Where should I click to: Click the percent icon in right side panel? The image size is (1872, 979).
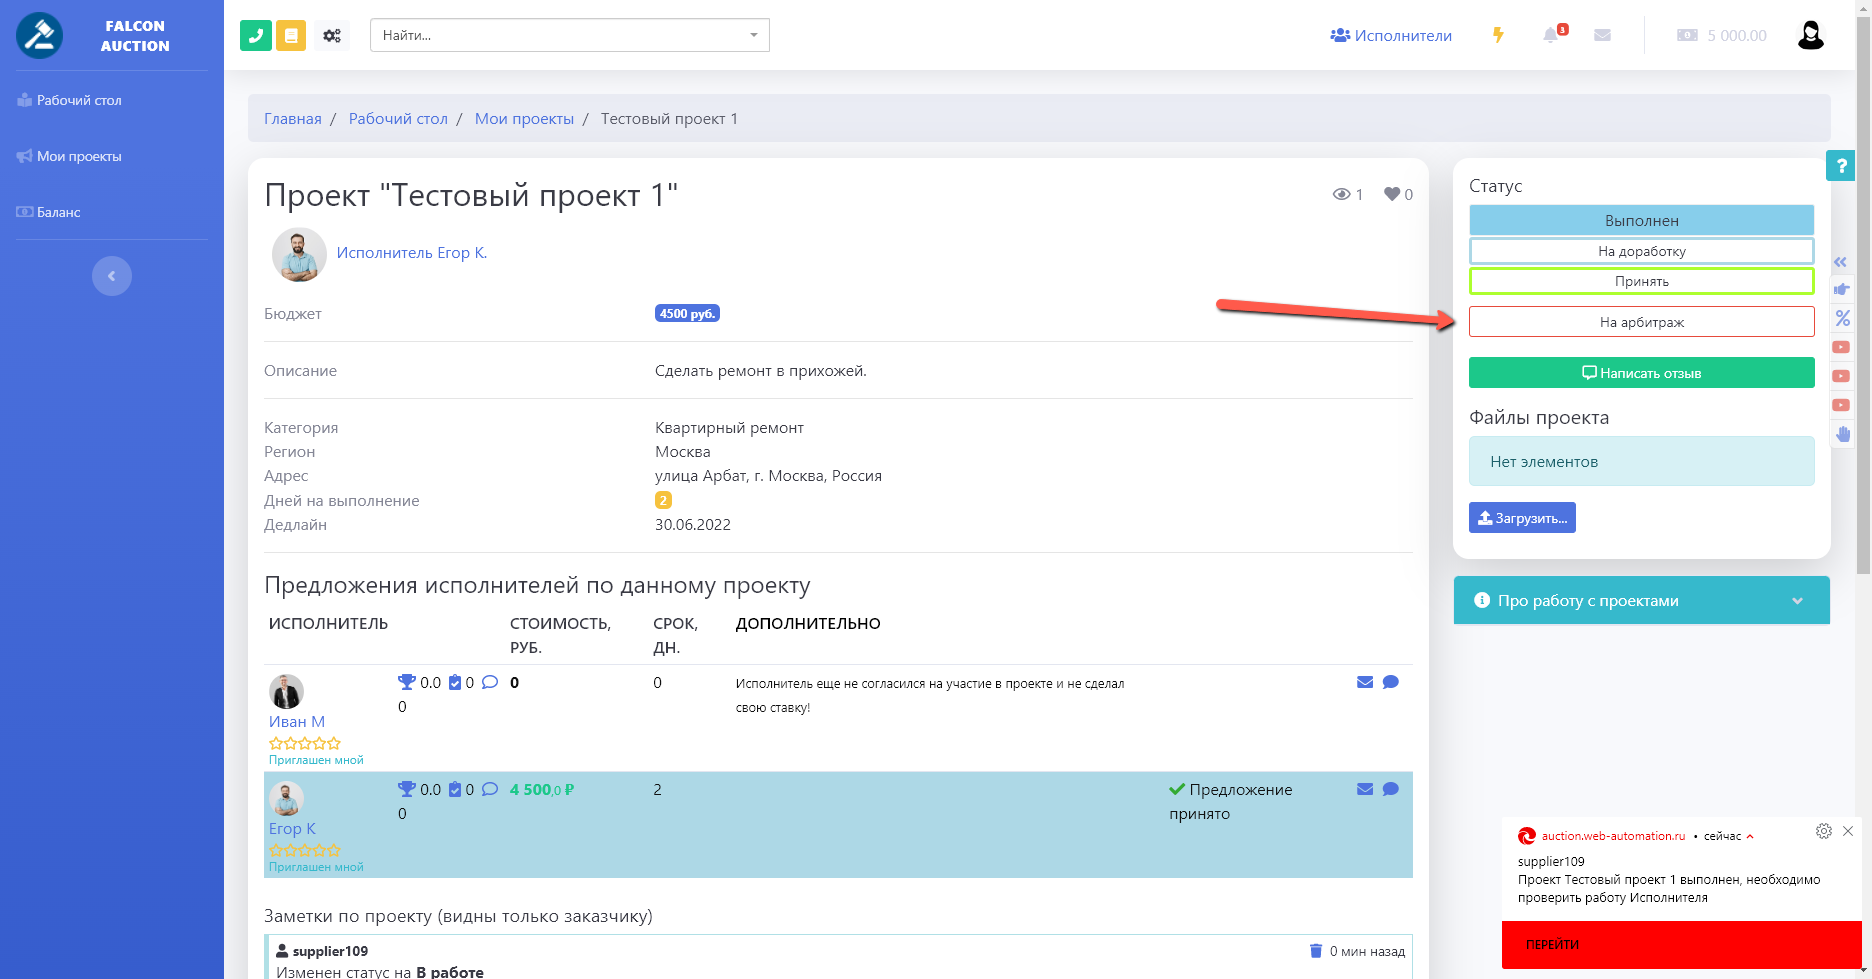pyautogui.click(x=1842, y=318)
